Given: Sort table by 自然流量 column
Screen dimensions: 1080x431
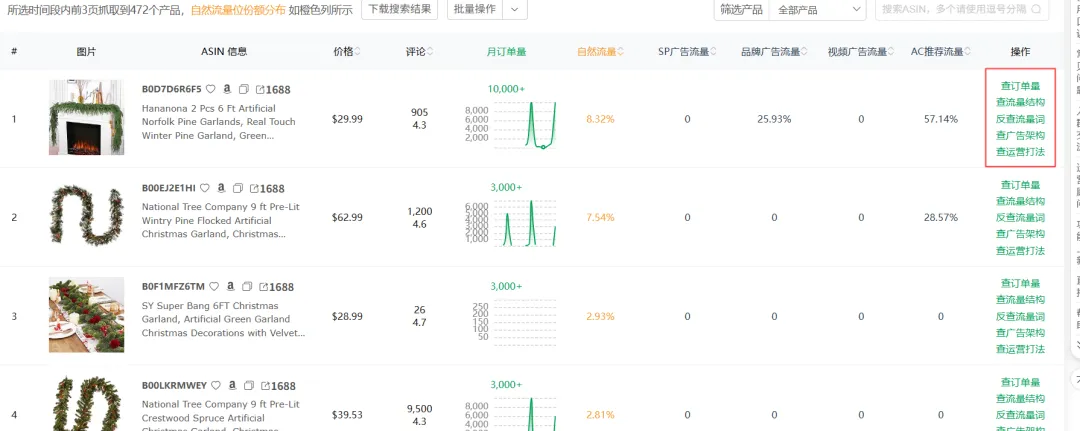Looking at the screenshot, I should click(596, 51).
